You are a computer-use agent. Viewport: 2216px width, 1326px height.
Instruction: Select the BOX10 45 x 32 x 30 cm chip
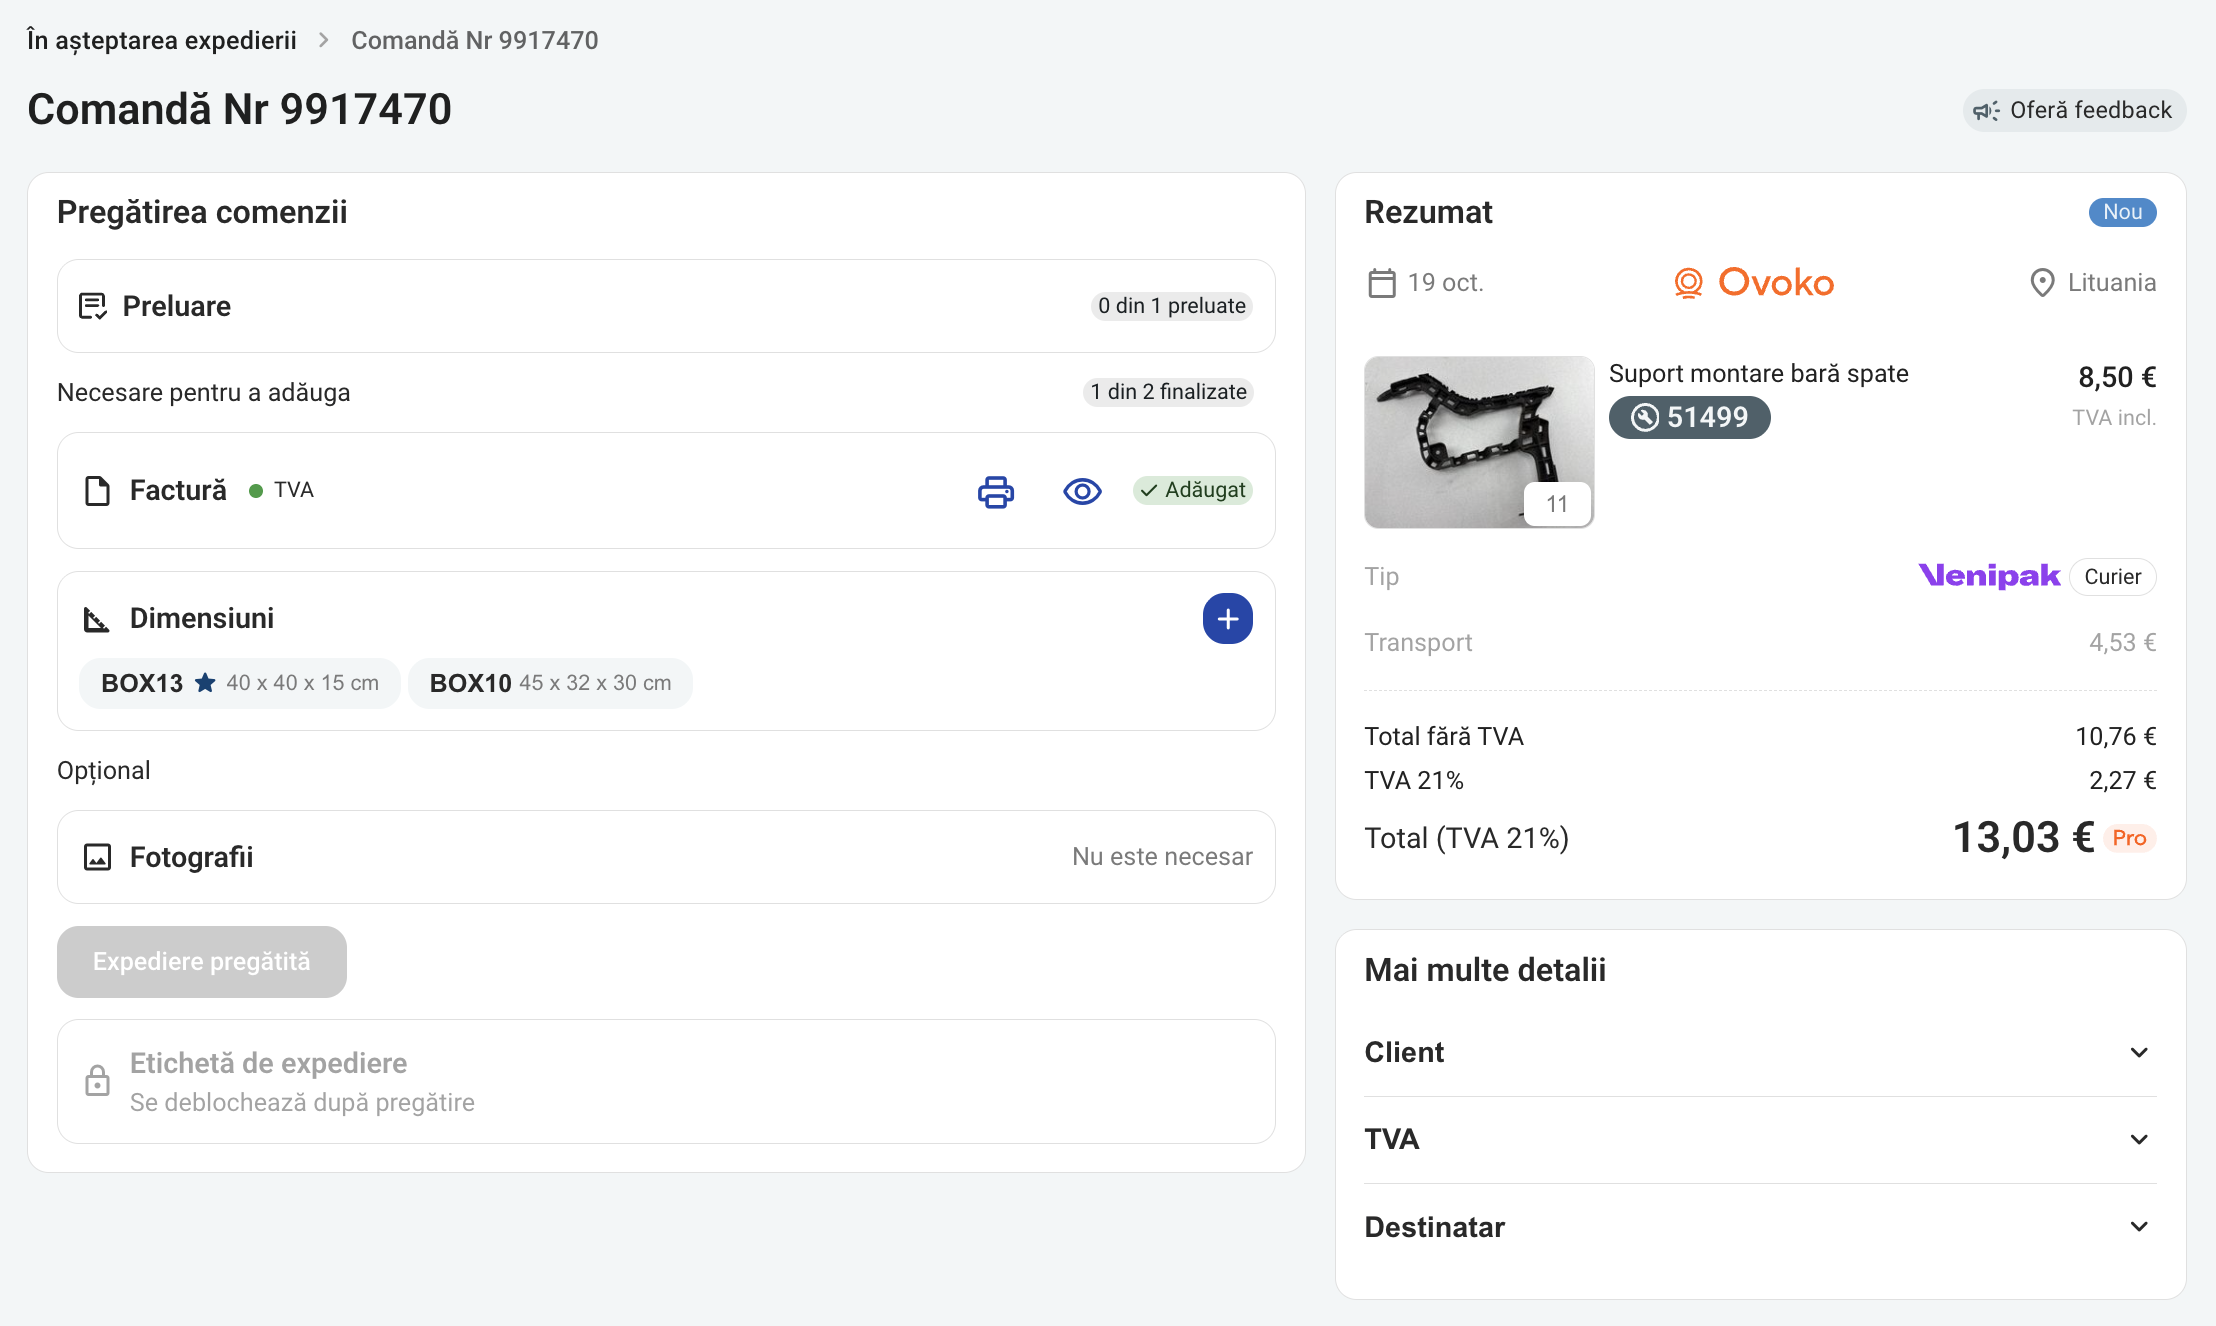click(550, 683)
